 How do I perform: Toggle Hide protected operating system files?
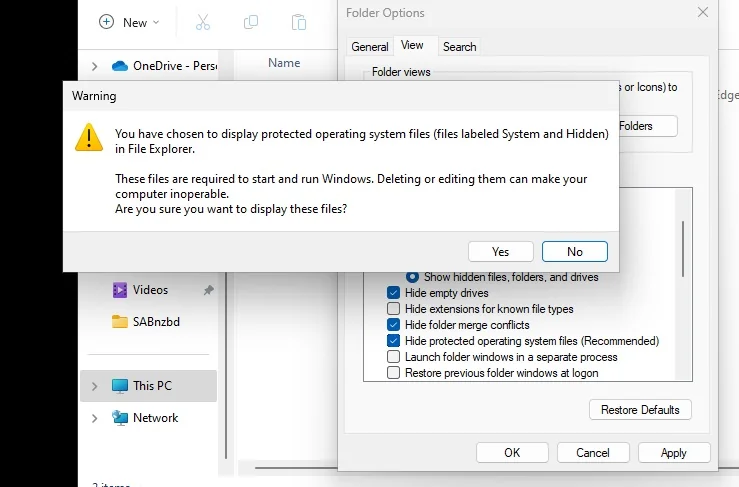393,341
